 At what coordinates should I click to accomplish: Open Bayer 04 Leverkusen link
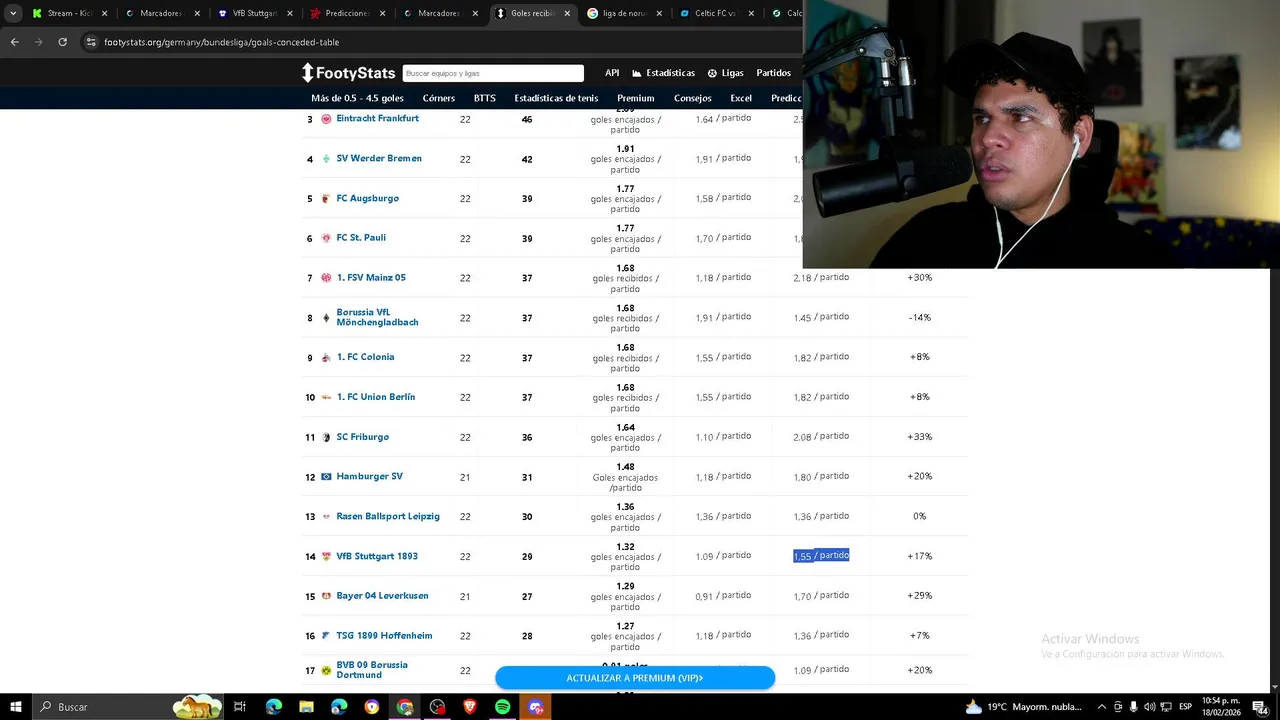[382, 595]
